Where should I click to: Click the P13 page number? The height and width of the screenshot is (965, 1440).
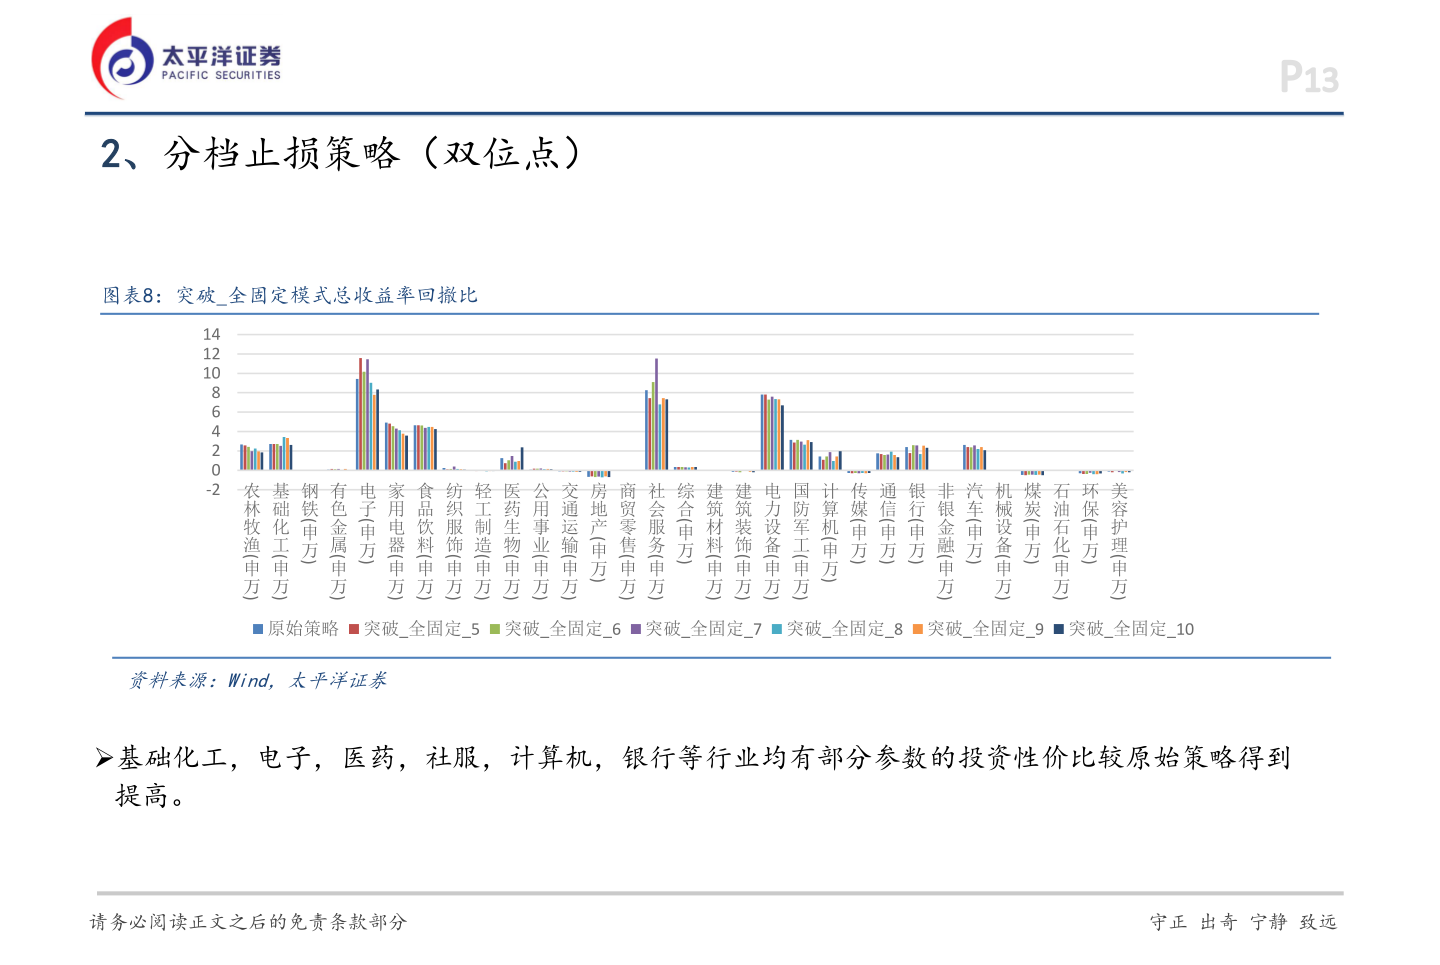(1308, 75)
